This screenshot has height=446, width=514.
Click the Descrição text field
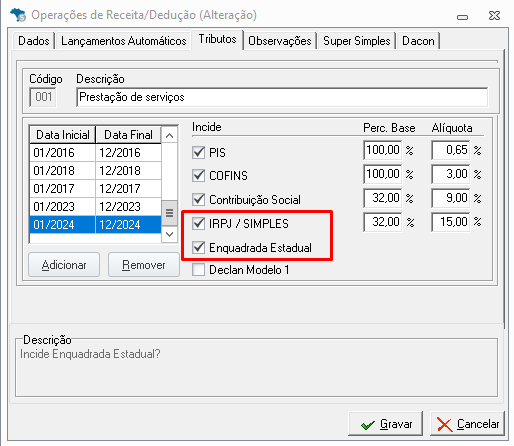tap(282, 97)
